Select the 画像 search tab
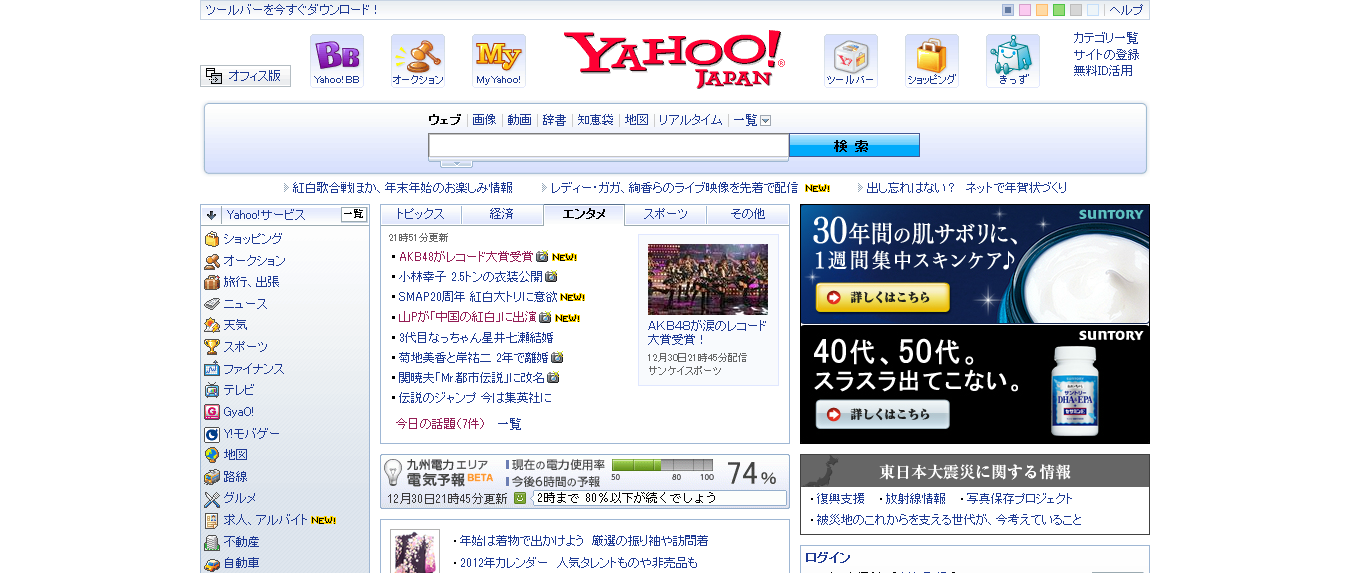1349x573 pixels. tap(484, 120)
